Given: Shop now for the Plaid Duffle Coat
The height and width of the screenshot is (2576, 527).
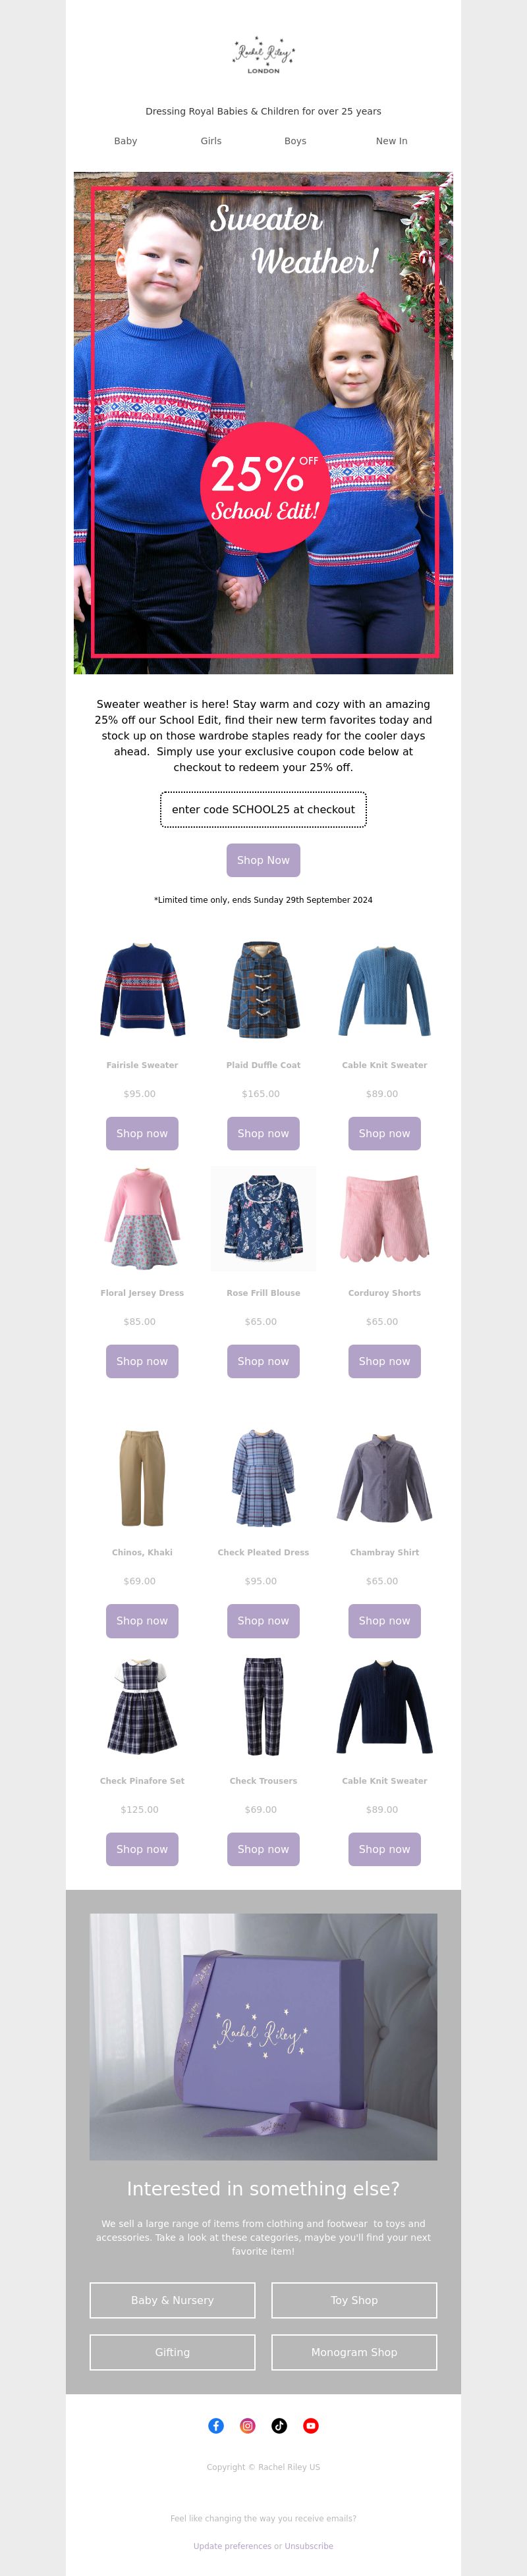Looking at the screenshot, I should click(263, 1133).
